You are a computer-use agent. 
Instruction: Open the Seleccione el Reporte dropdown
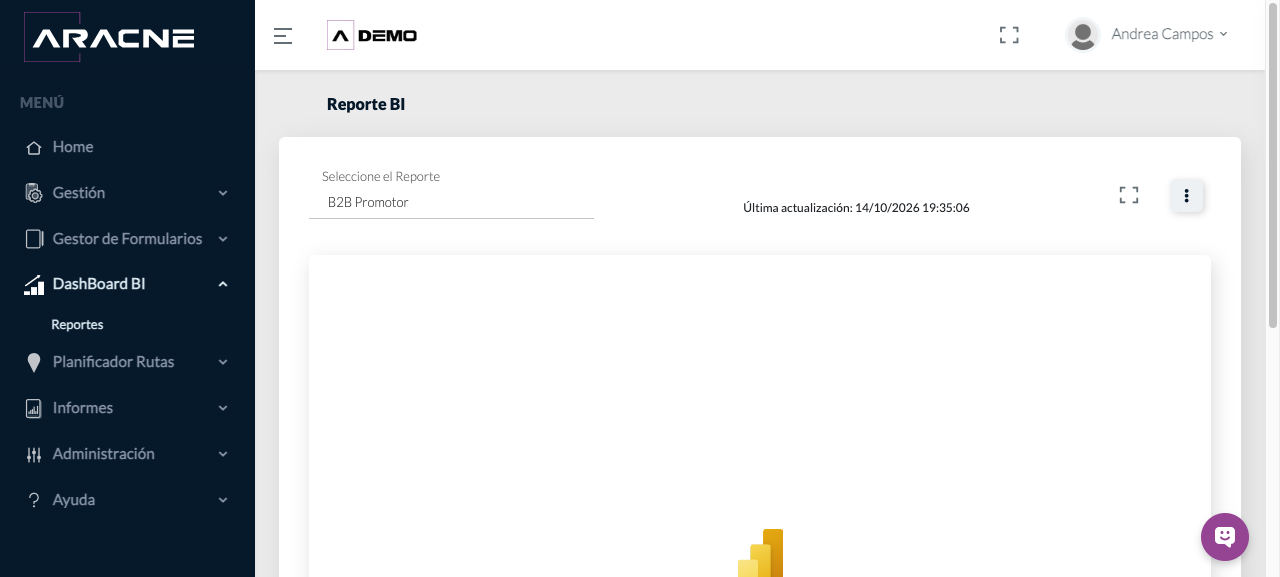451,203
